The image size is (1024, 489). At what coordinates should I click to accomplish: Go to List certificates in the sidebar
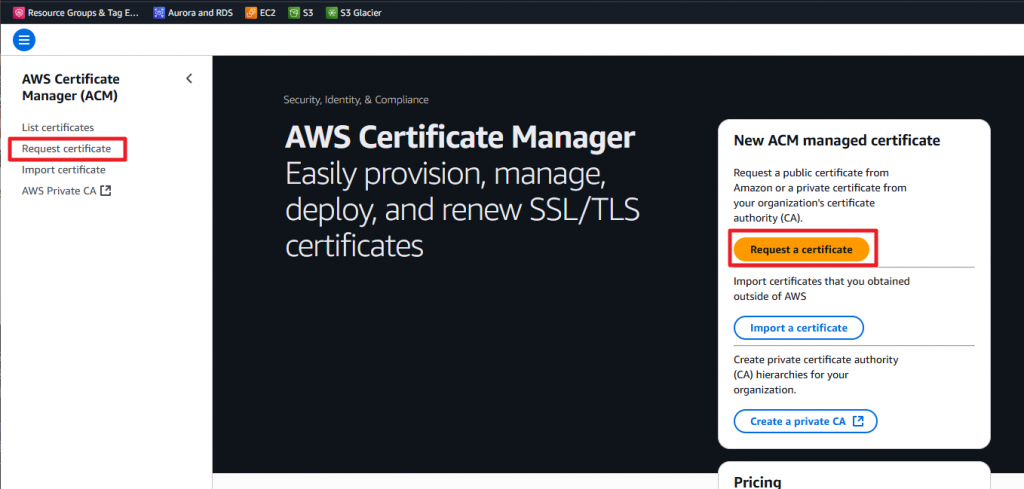(58, 127)
